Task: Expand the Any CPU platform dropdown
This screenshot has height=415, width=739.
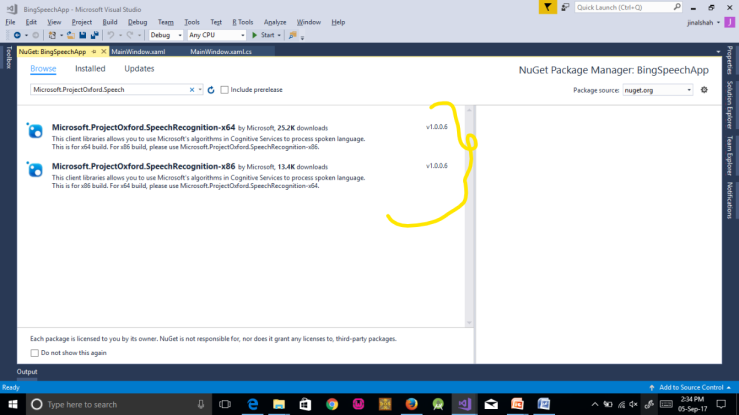Action: (x=216, y=35)
